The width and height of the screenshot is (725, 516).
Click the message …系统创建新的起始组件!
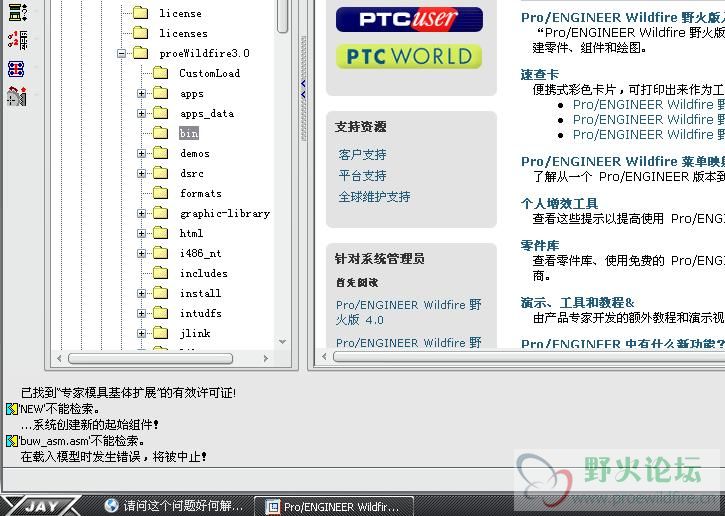click(90, 424)
